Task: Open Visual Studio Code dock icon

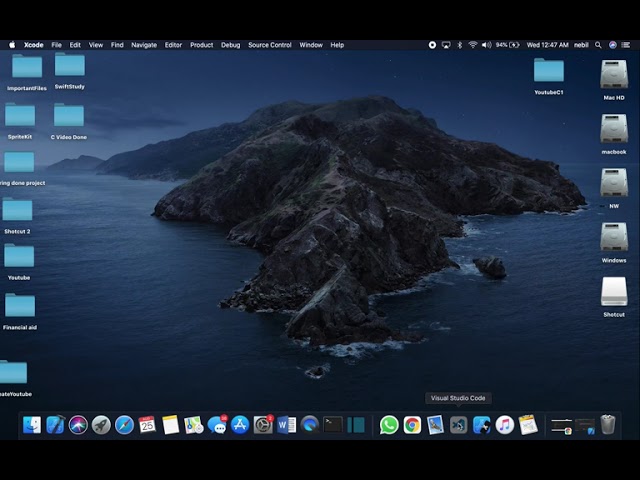Action: point(458,425)
